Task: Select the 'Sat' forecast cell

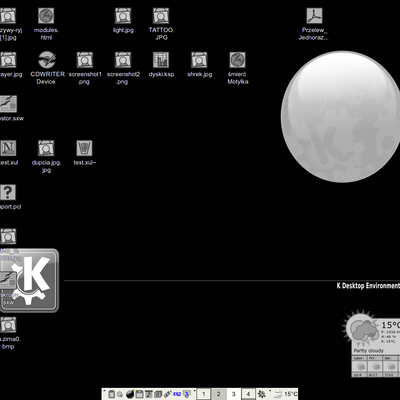Action: [x=391, y=366]
